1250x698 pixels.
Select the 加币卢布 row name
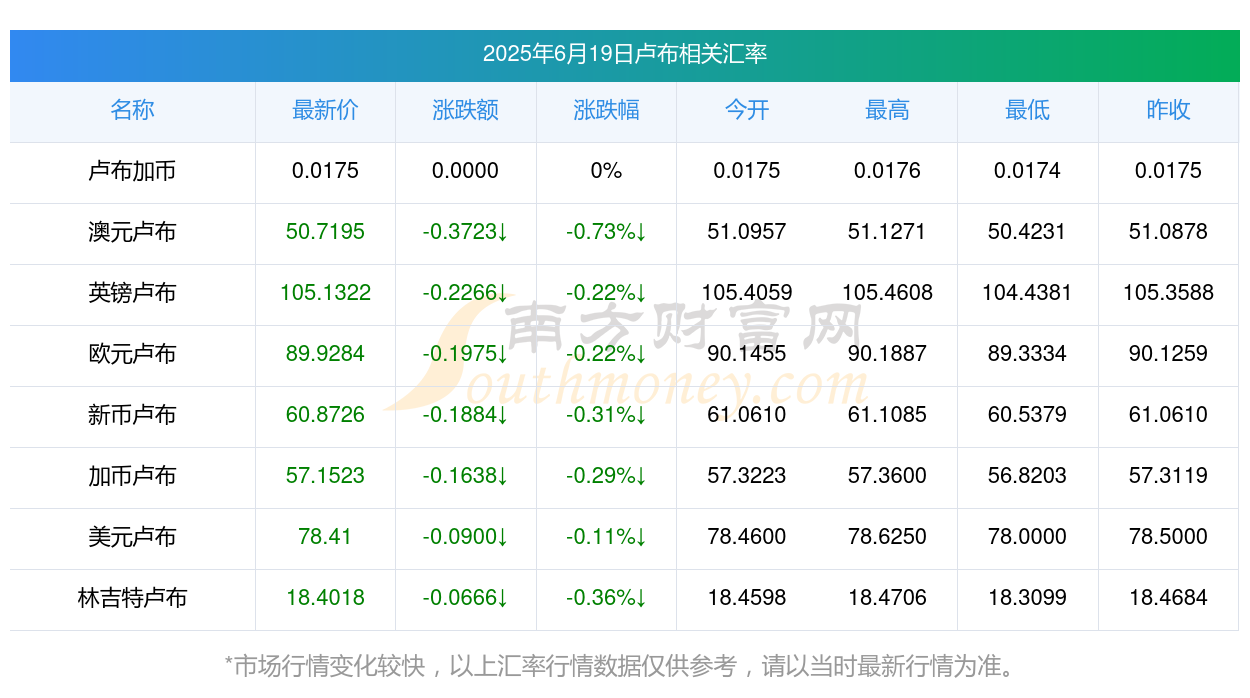(x=132, y=476)
